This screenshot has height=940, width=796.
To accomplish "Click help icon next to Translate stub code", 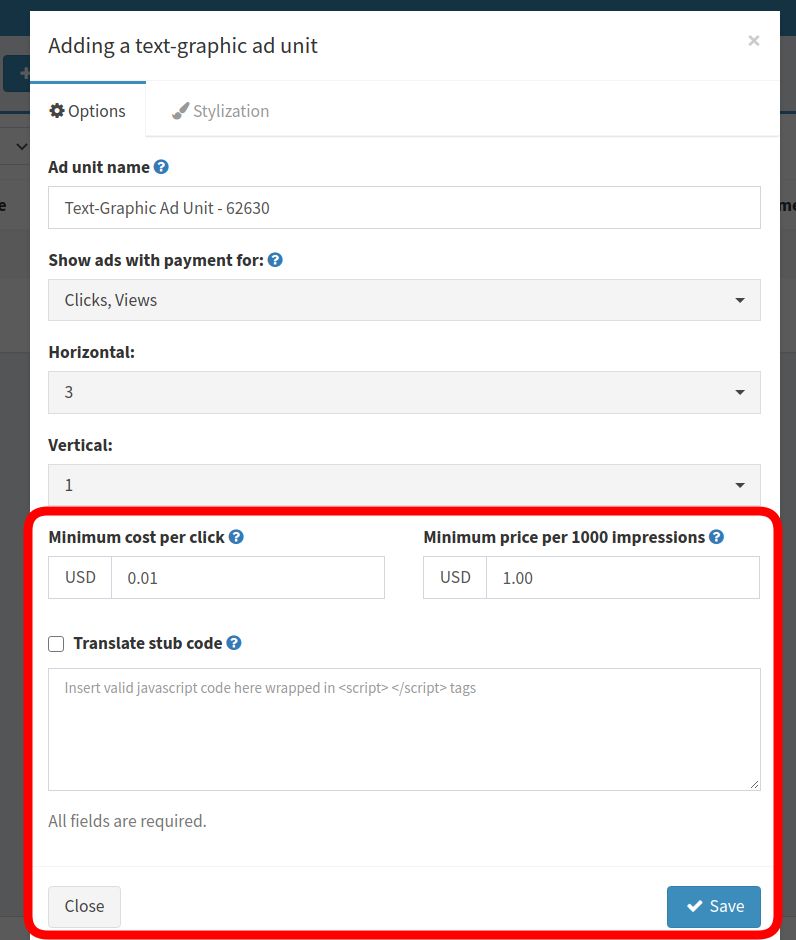I will point(234,643).
